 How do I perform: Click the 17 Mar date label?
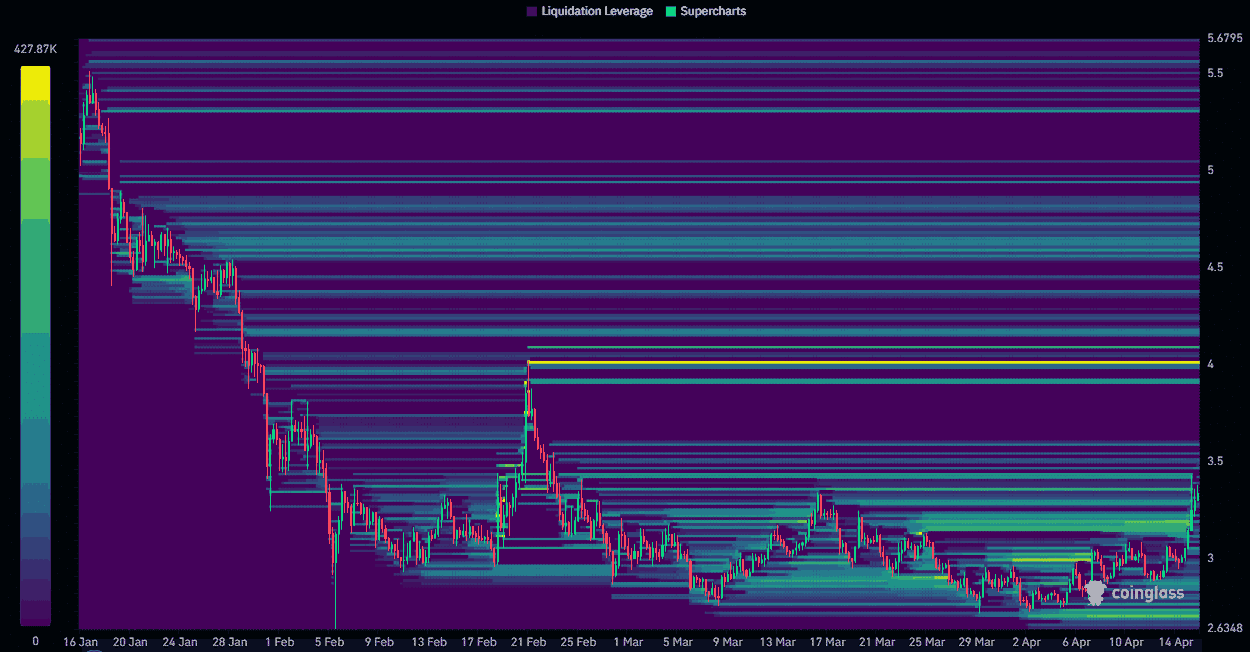828,642
